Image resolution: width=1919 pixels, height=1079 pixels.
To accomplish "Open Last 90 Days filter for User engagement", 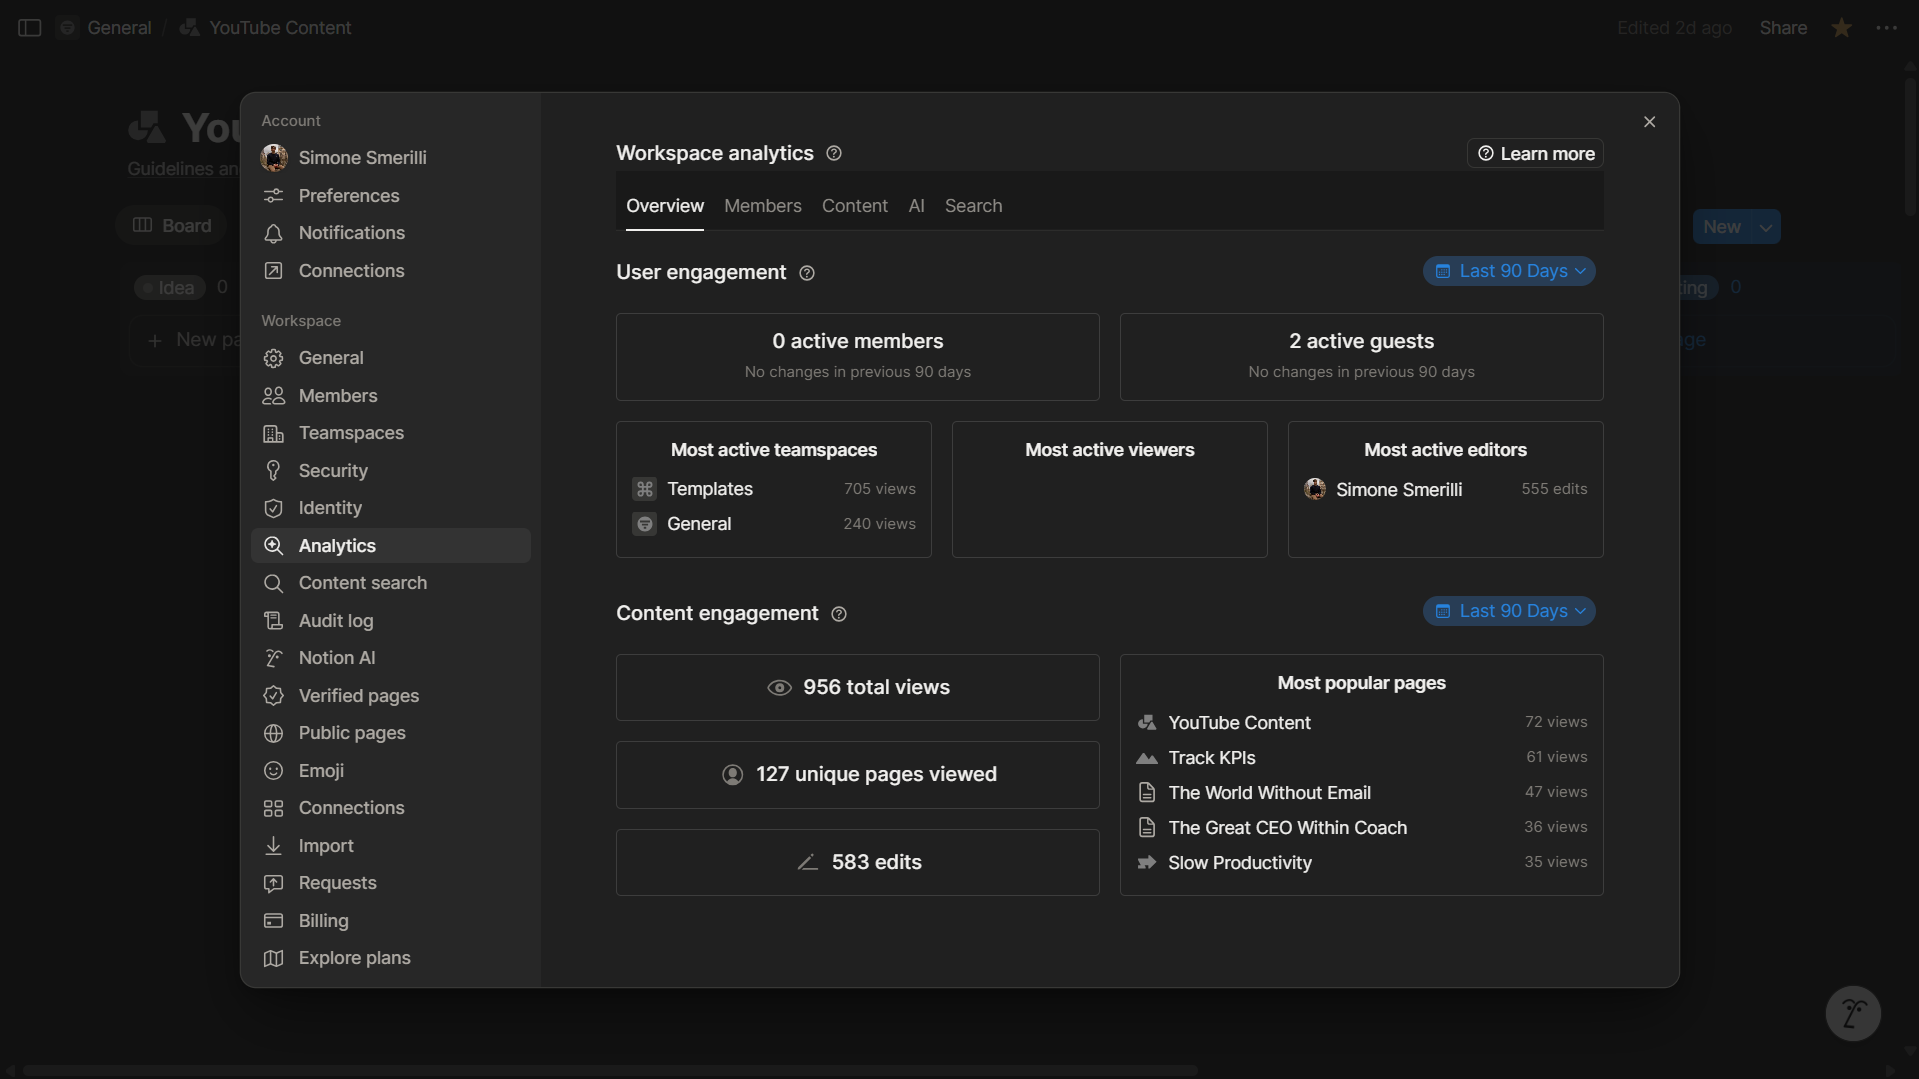I will coord(1508,270).
